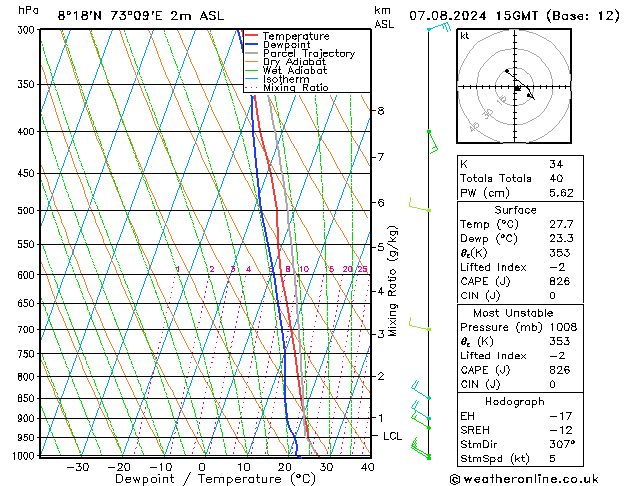
Task: Click the wind barb at 400 hPa
Action: click(x=433, y=142)
